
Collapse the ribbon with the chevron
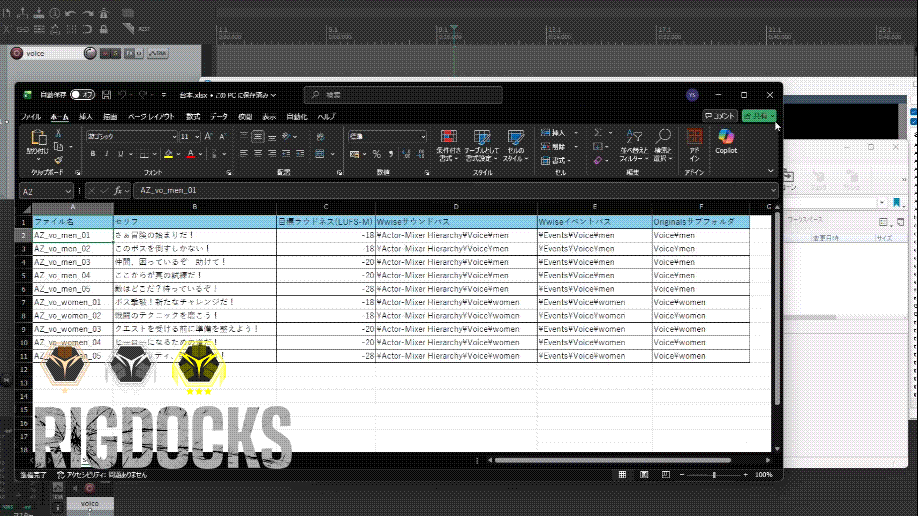tap(770, 171)
